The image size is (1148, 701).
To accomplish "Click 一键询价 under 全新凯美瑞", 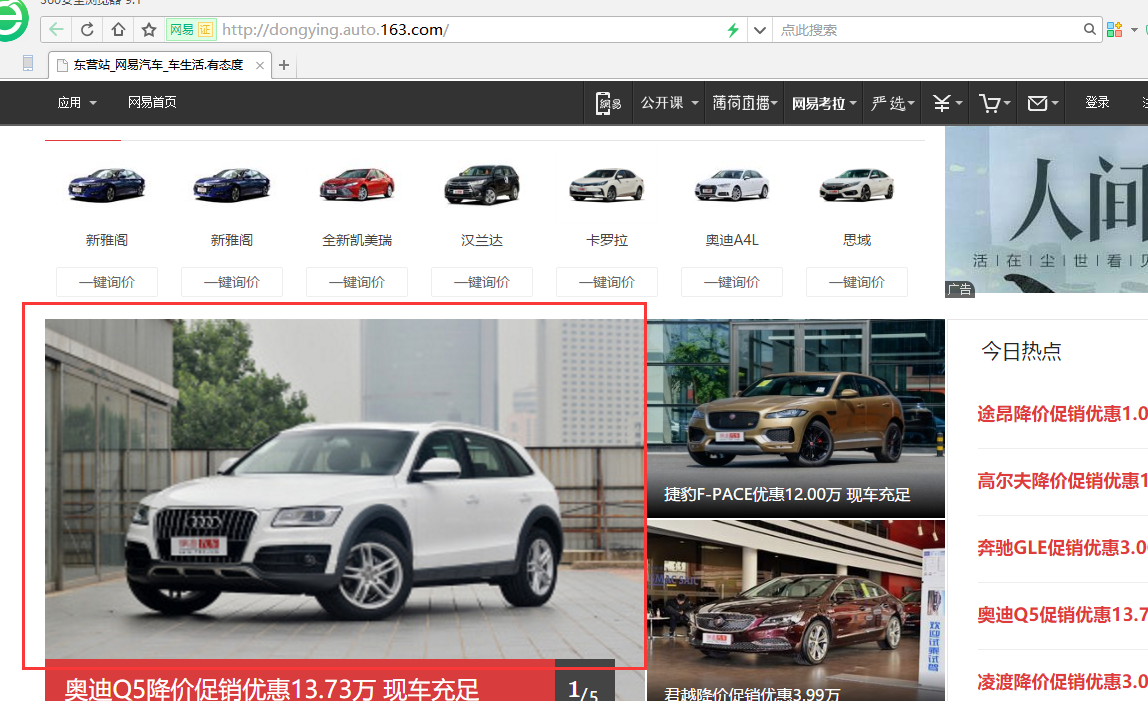I will pyautogui.click(x=357, y=282).
